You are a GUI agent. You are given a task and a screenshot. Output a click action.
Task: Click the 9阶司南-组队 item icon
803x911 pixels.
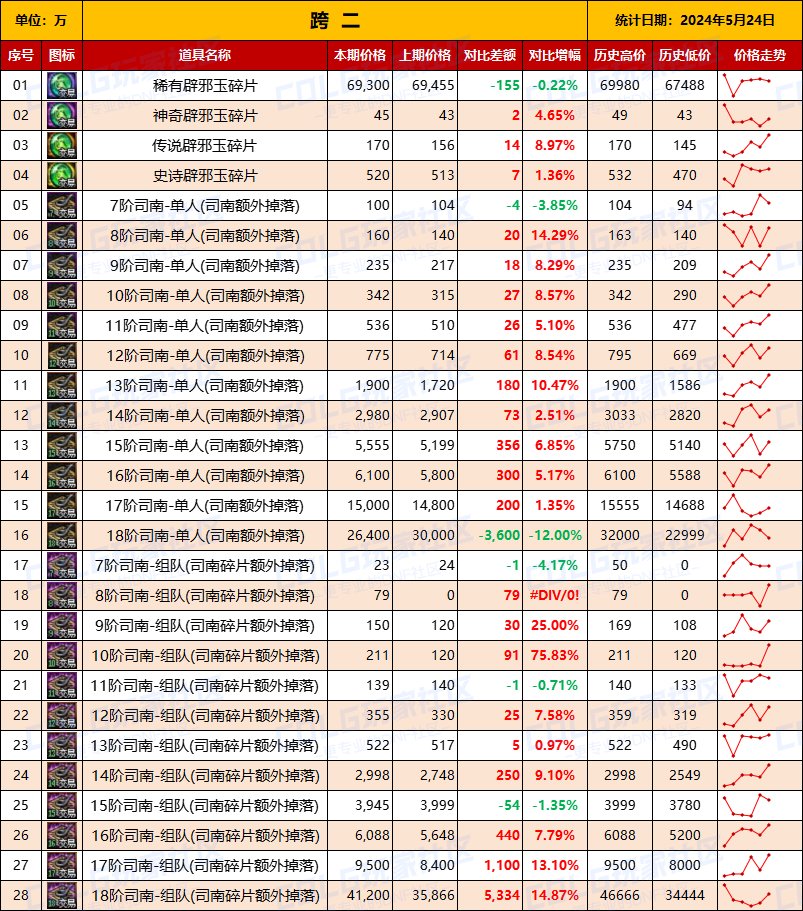pyautogui.click(x=62, y=626)
